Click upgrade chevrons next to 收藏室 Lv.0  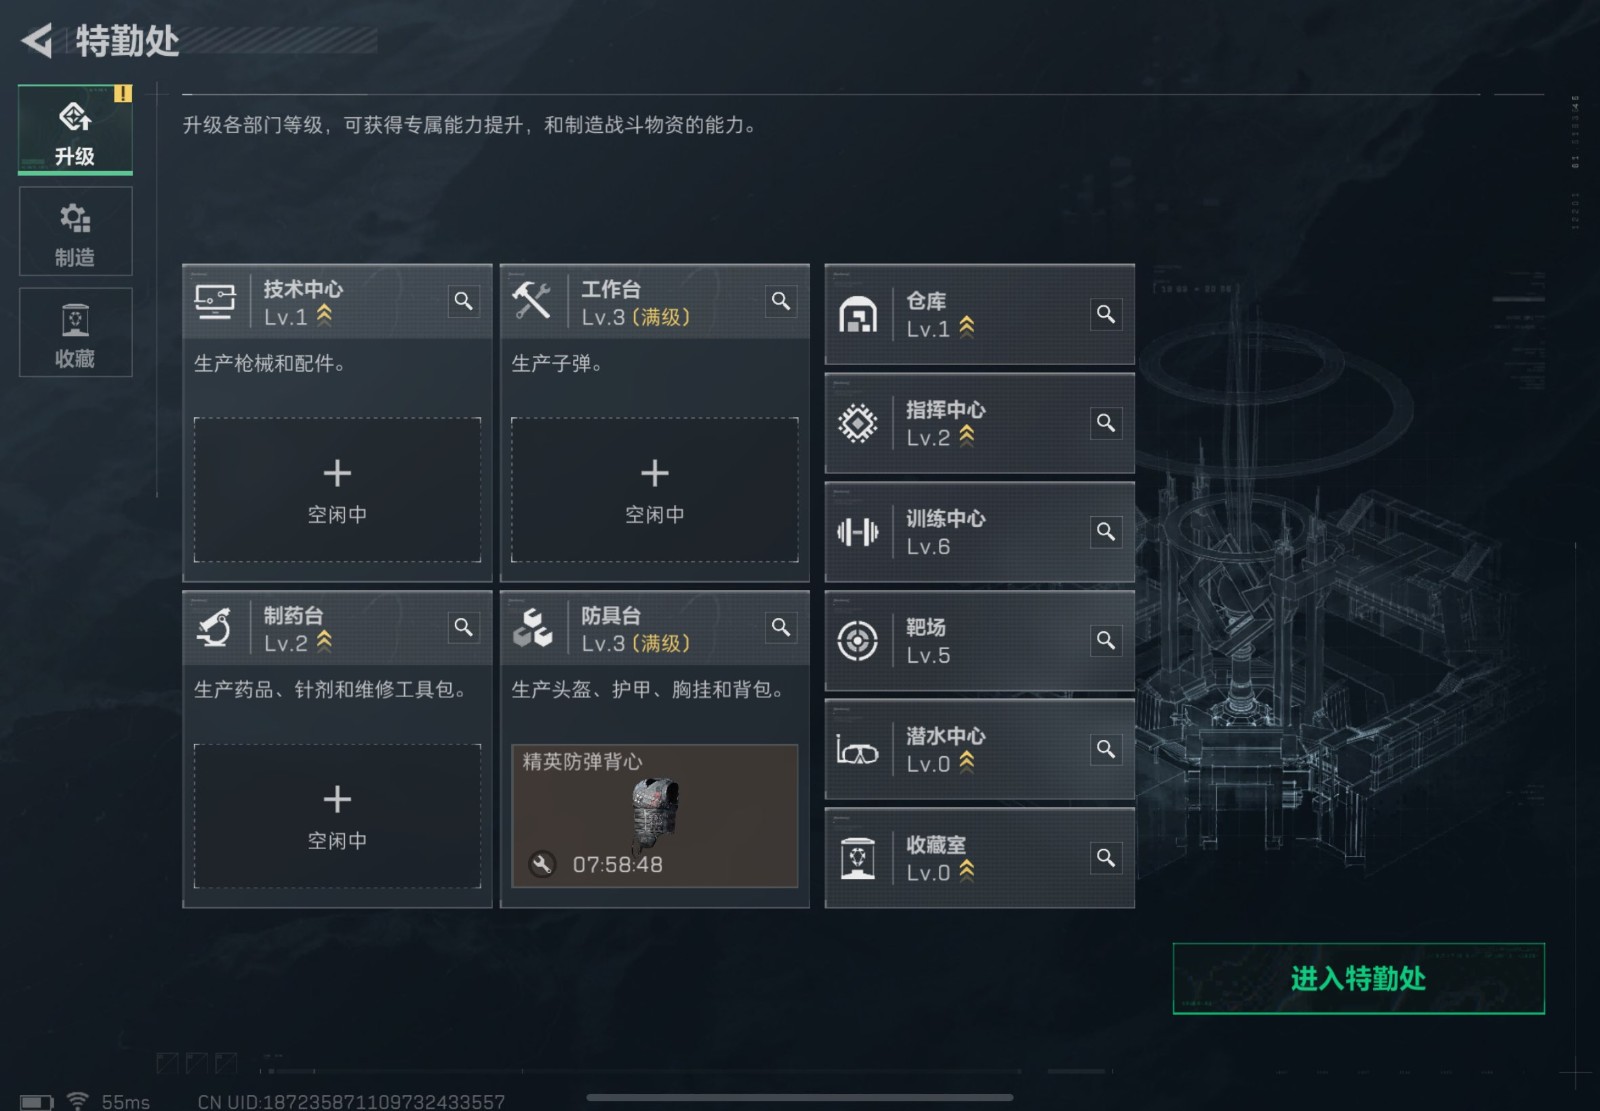pyautogui.click(x=967, y=871)
